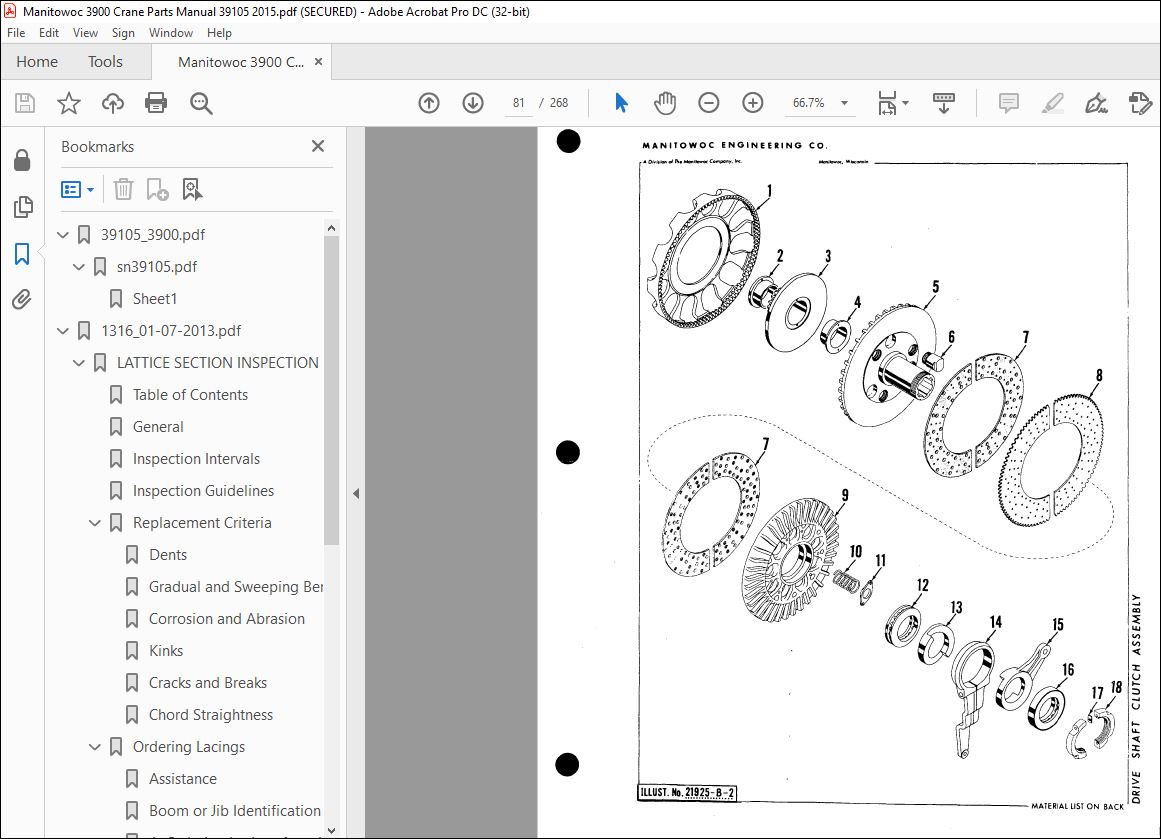Add new bookmark icon
Screen dimensions: 1161x839
157,190
